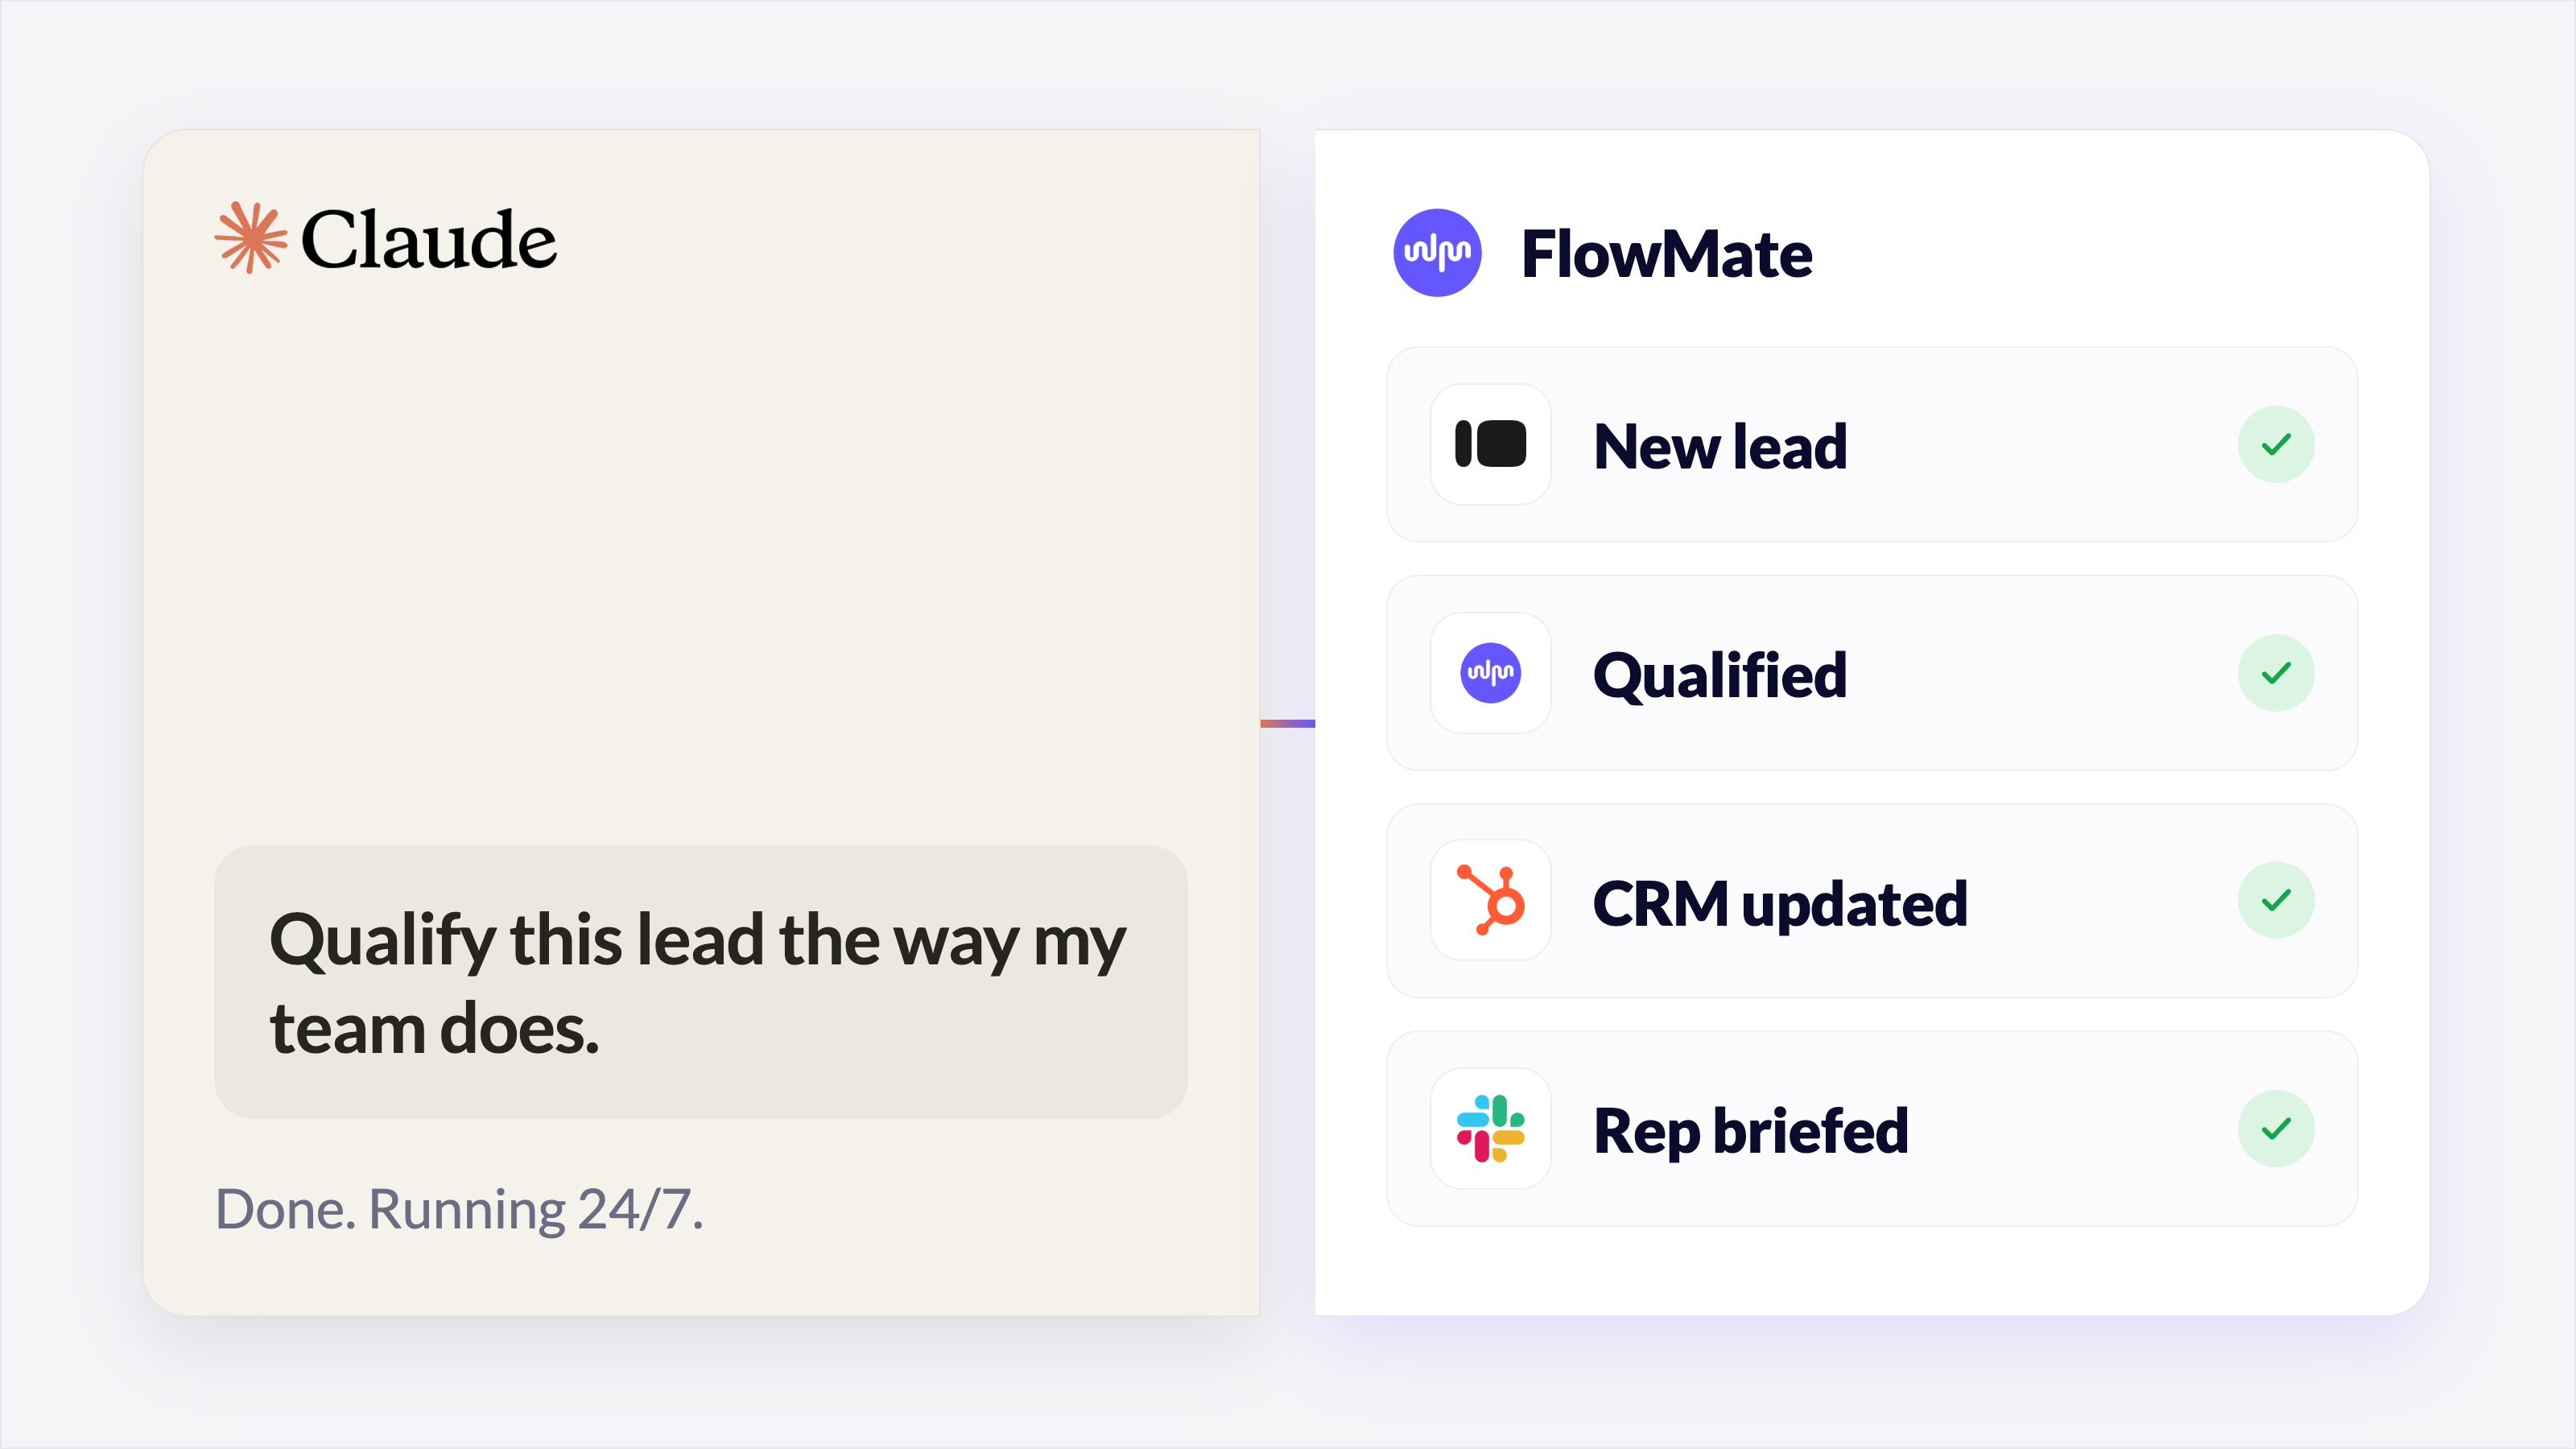The width and height of the screenshot is (2576, 1449).
Task: Click the FlowMate title text
Action: [1666, 254]
